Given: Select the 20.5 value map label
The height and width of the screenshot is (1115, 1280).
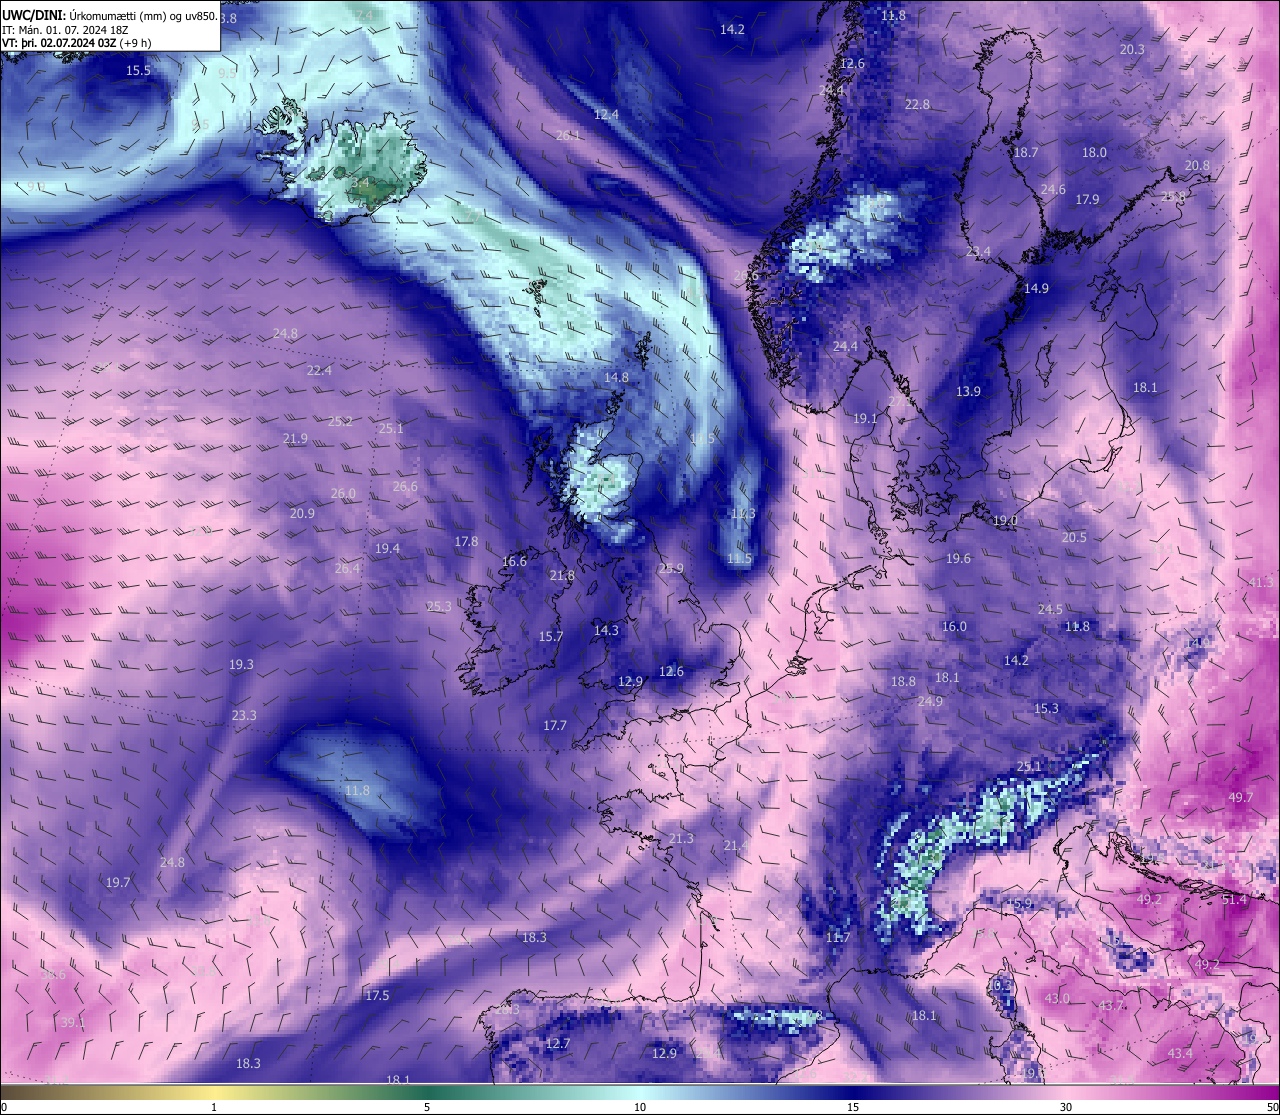Looking at the screenshot, I should (x=1074, y=537).
